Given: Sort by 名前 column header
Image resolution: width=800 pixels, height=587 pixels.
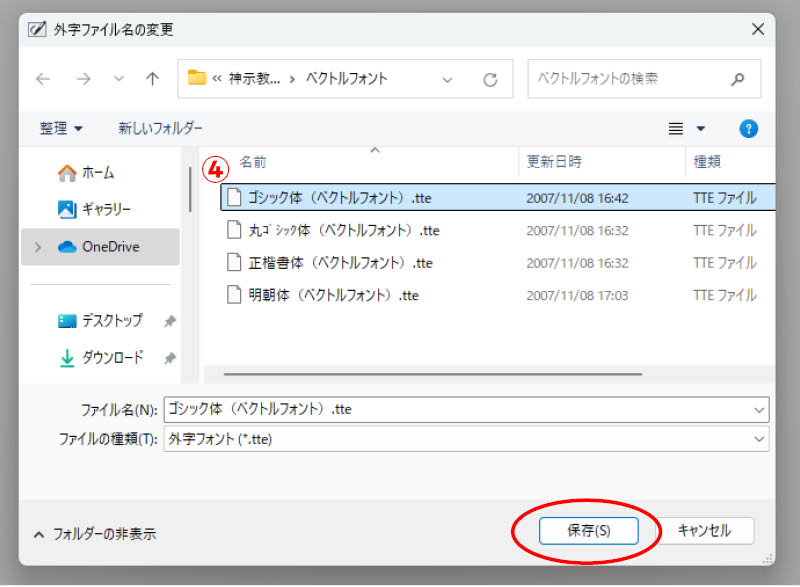Looking at the screenshot, I should click(253, 162).
